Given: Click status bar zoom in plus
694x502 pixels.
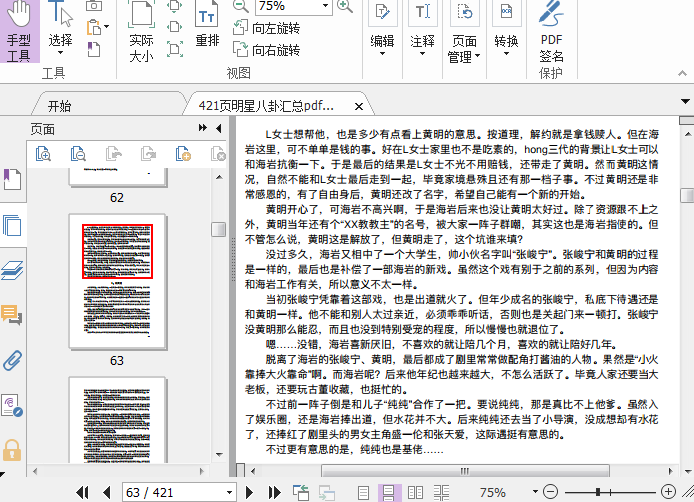Looking at the screenshot, I should [x=668, y=491].
